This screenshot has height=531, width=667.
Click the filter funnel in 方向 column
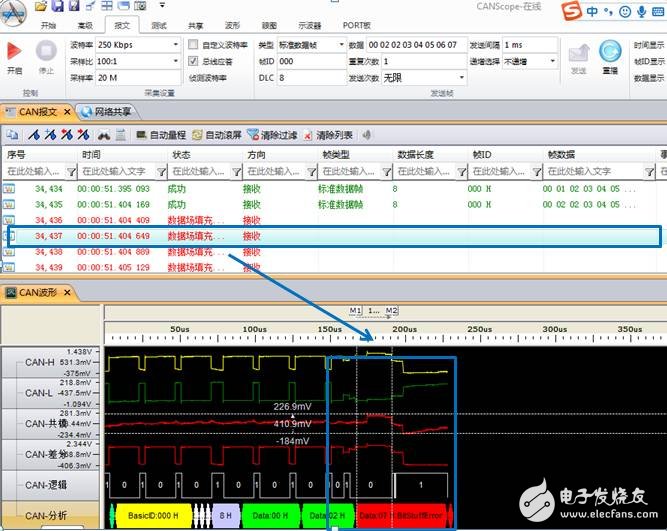click(x=312, y=171)
